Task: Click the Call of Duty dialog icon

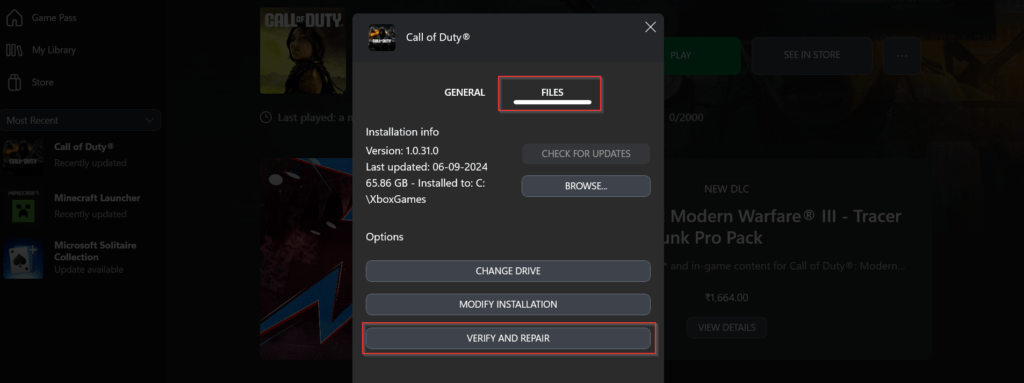Action: pos(381,37)
